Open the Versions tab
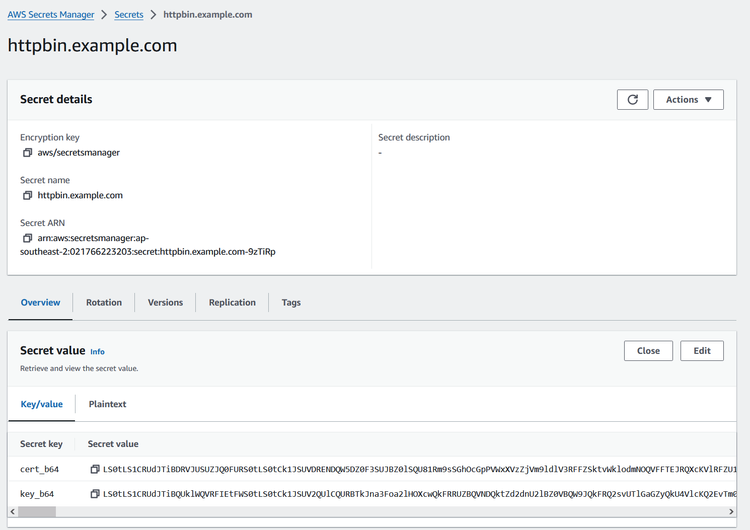The image size is (750, 530). 165,303
